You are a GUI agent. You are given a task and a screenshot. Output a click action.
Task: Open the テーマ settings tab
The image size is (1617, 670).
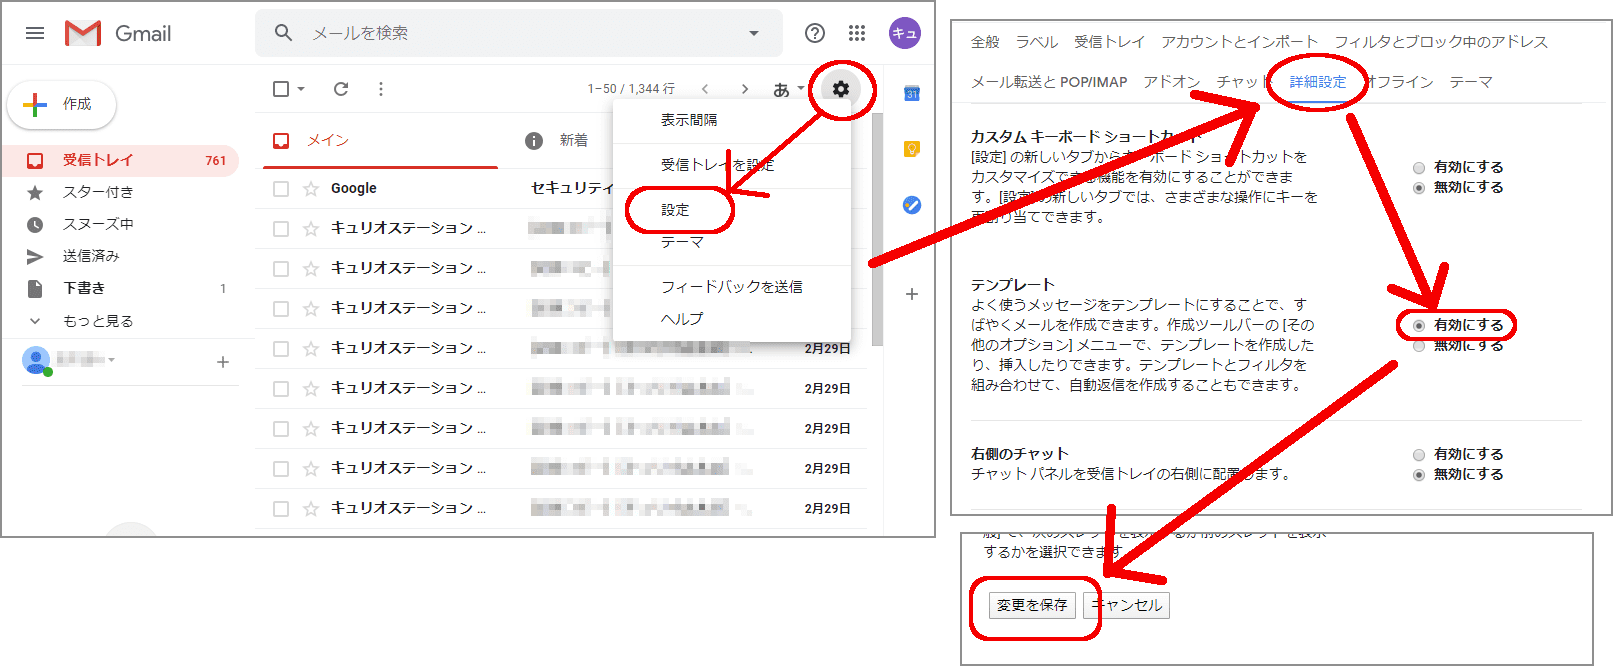tap(1471, 82)
